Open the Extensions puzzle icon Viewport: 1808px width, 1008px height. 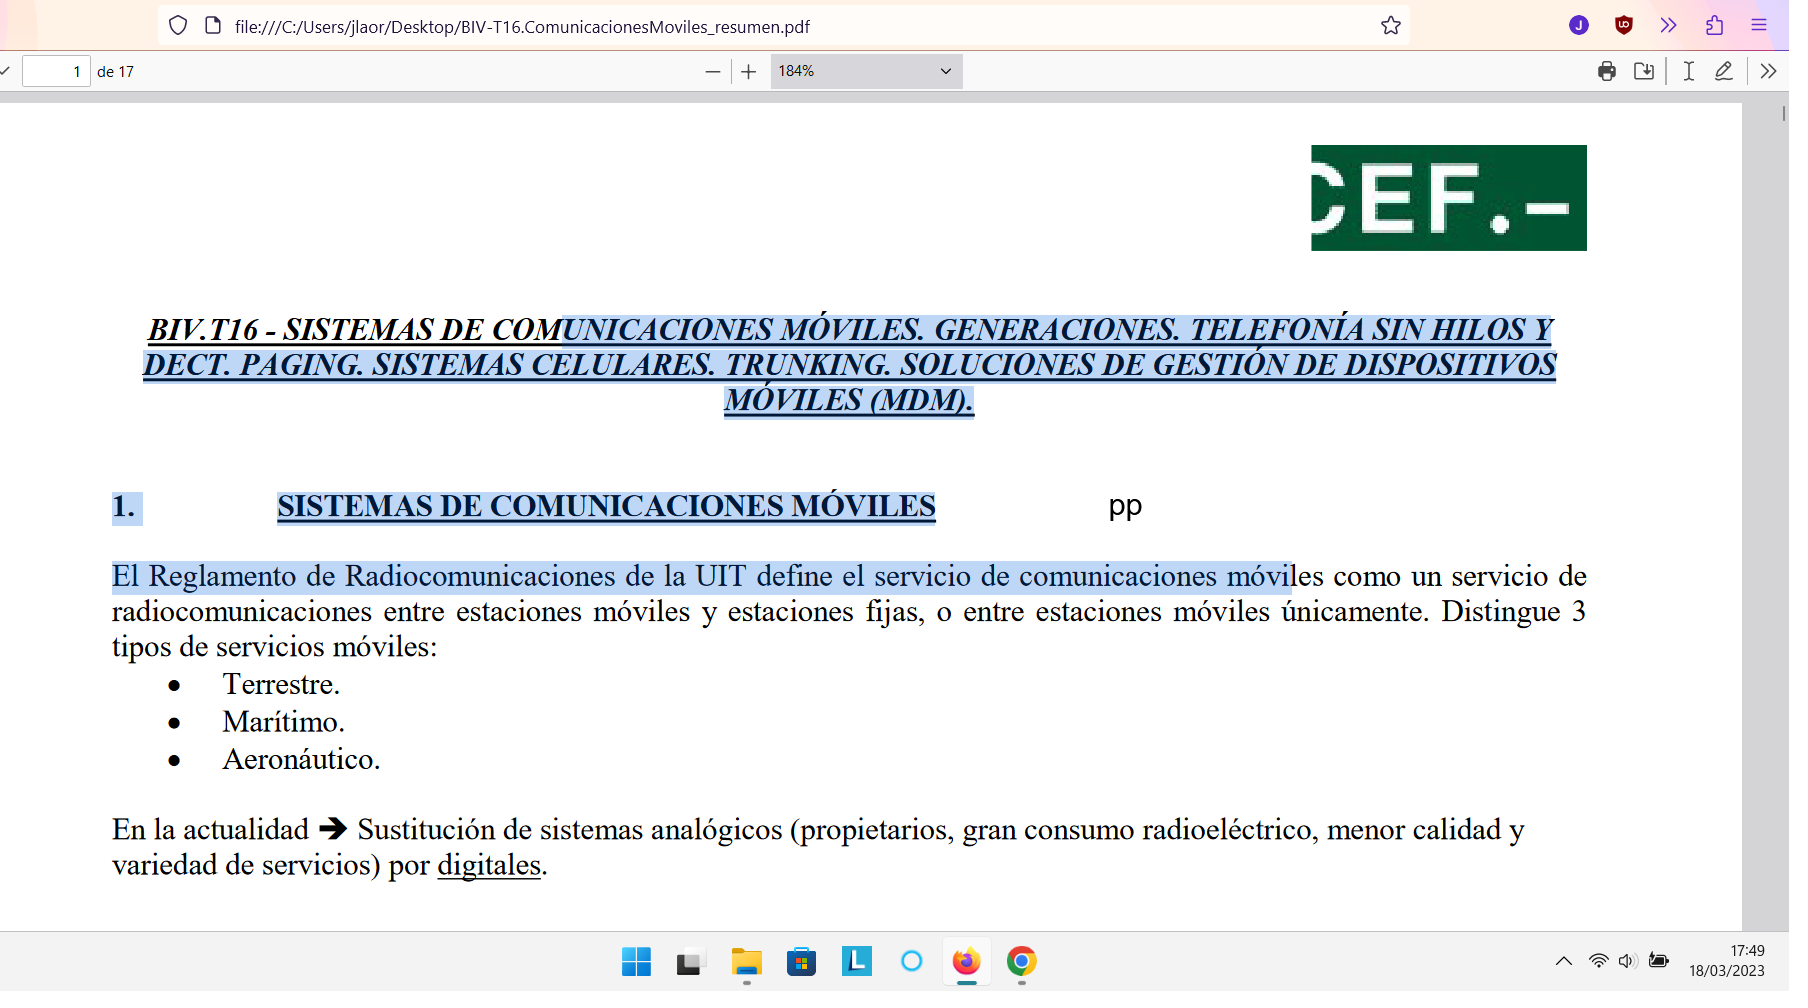click(x=1714, y=26)
